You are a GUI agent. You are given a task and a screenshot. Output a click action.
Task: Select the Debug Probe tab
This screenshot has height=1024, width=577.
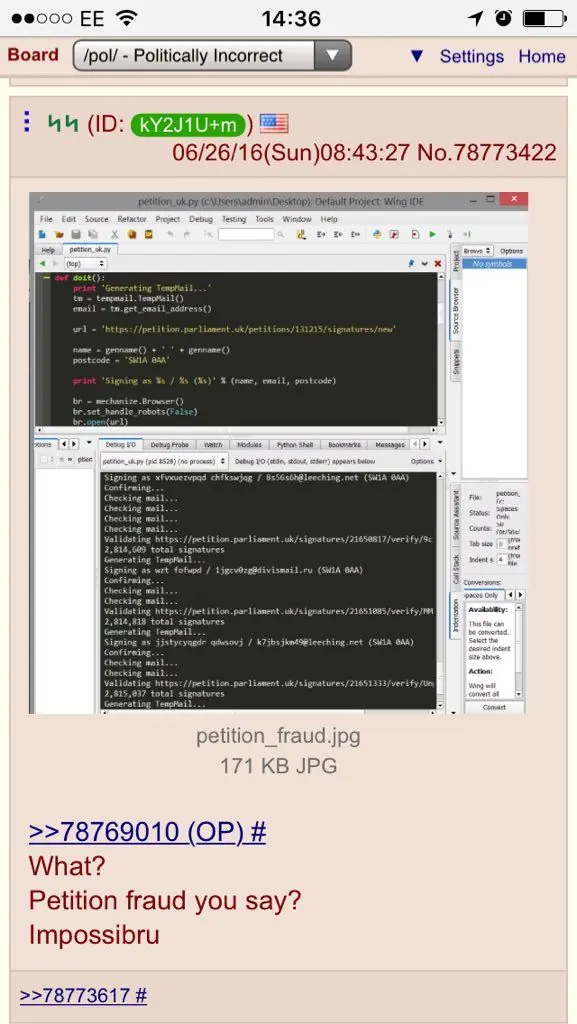169,445
